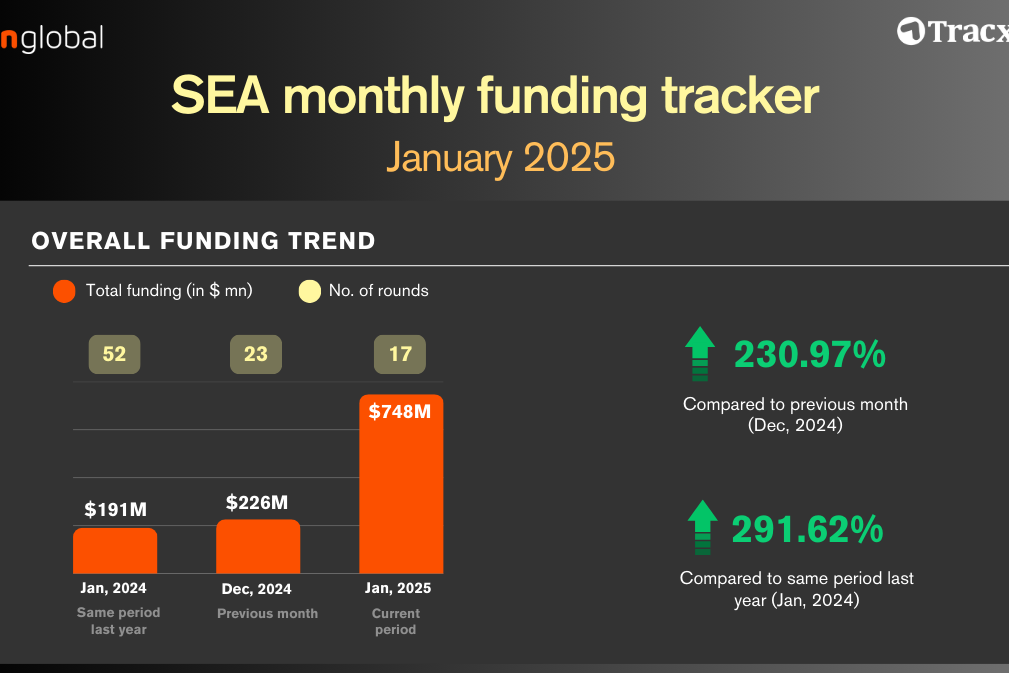Click the Tracxn logo icon

(911, 32)
